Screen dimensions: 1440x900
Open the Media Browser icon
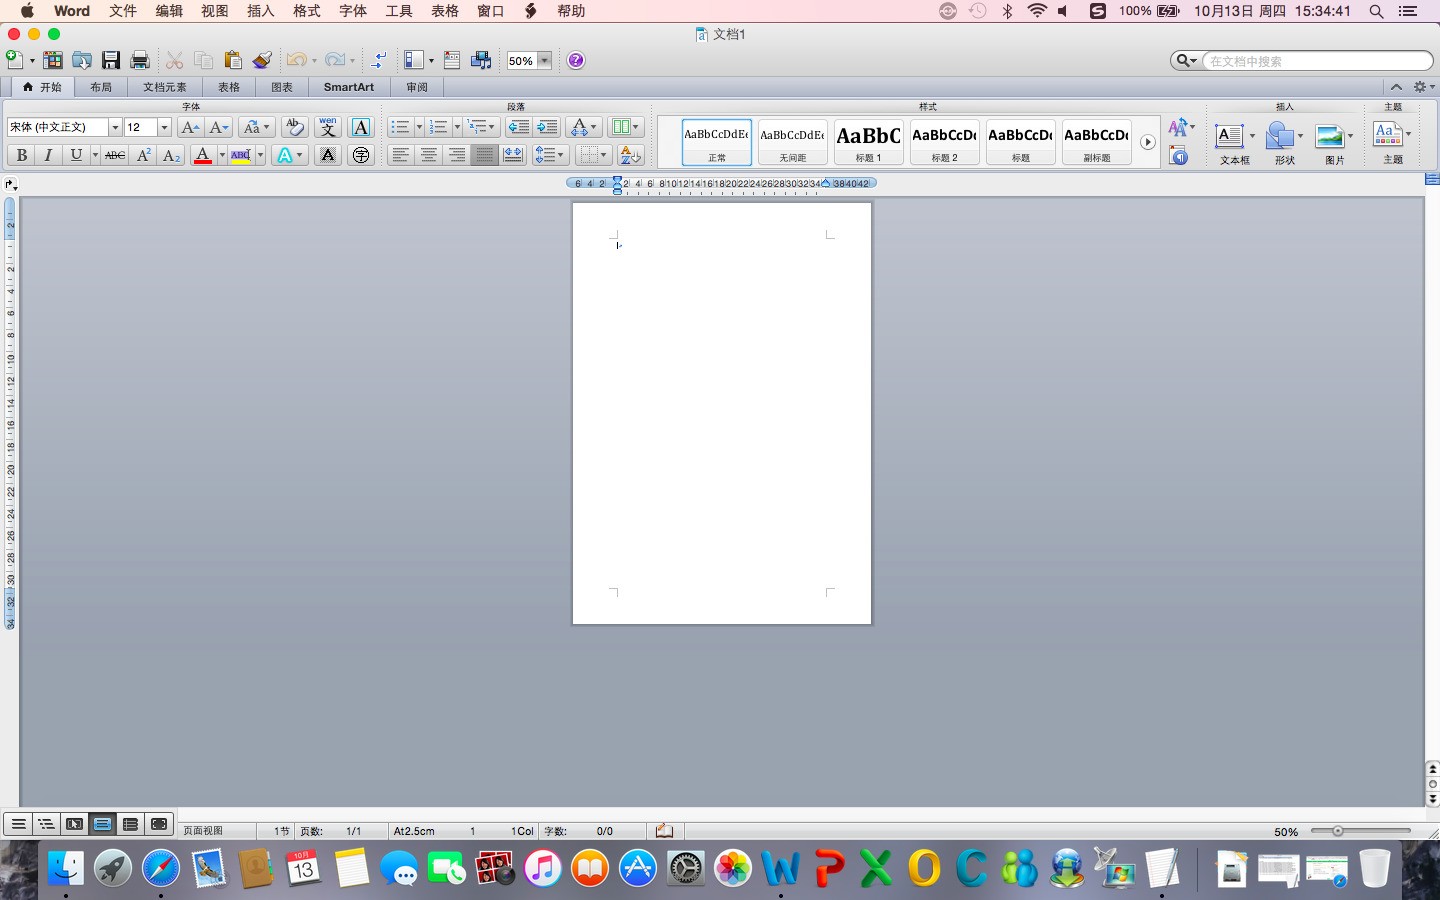(481, 60)
